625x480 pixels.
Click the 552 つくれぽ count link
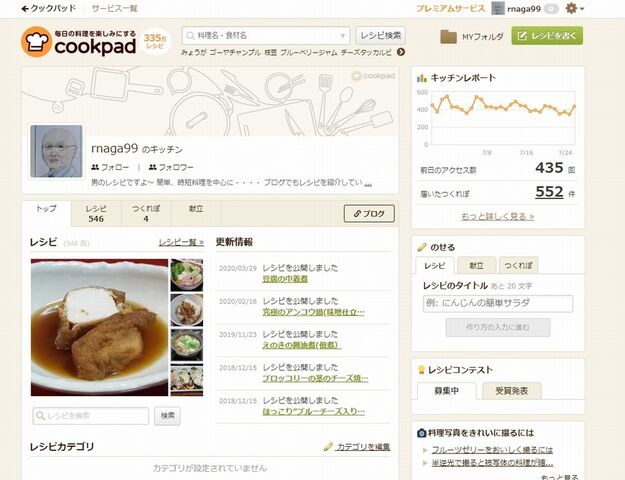[549, 192]
